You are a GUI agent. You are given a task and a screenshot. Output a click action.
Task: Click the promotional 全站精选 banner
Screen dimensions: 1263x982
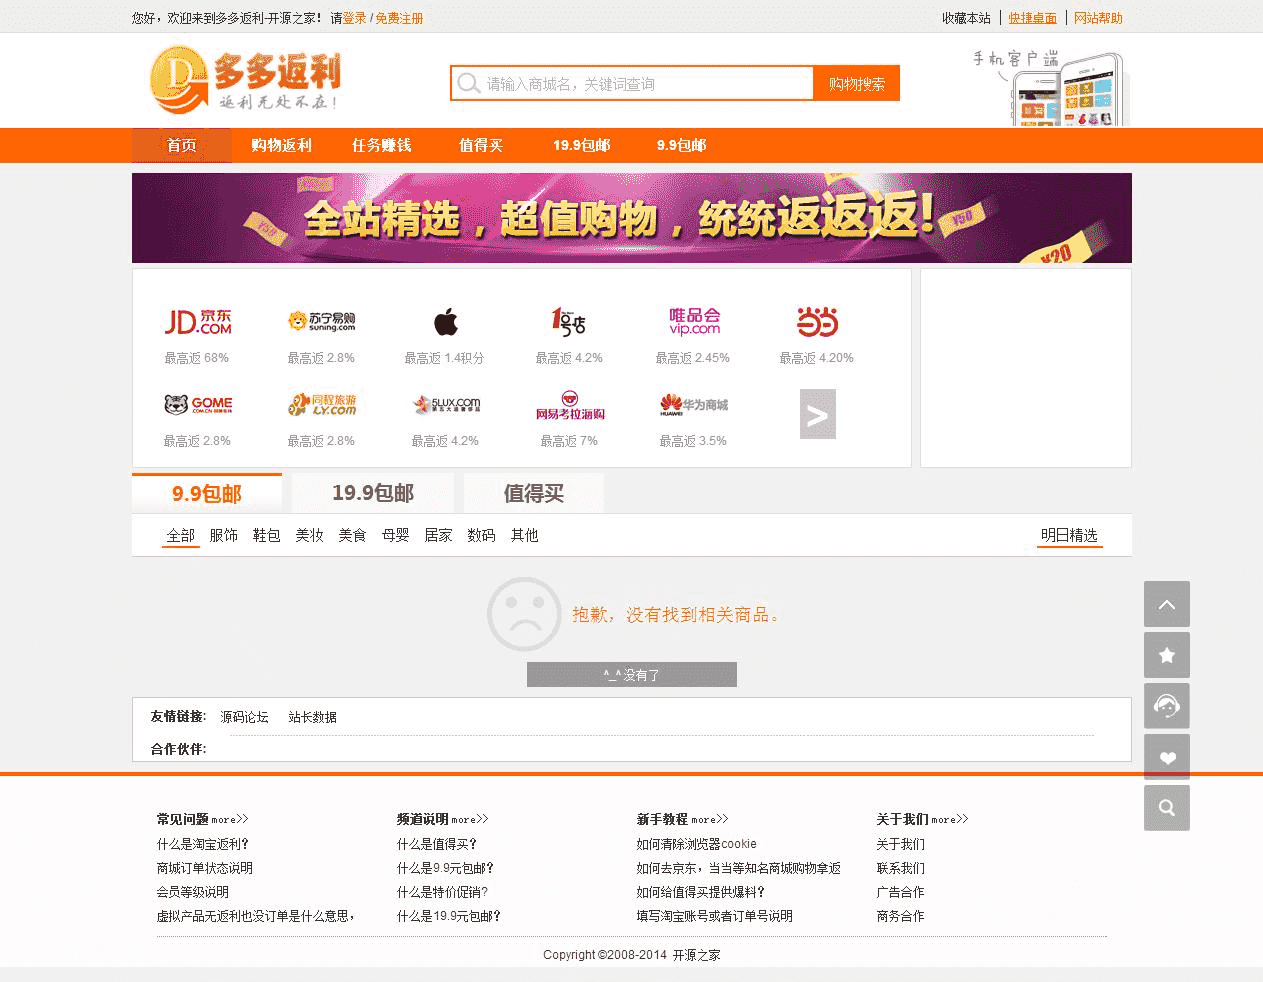coord(632,218)
